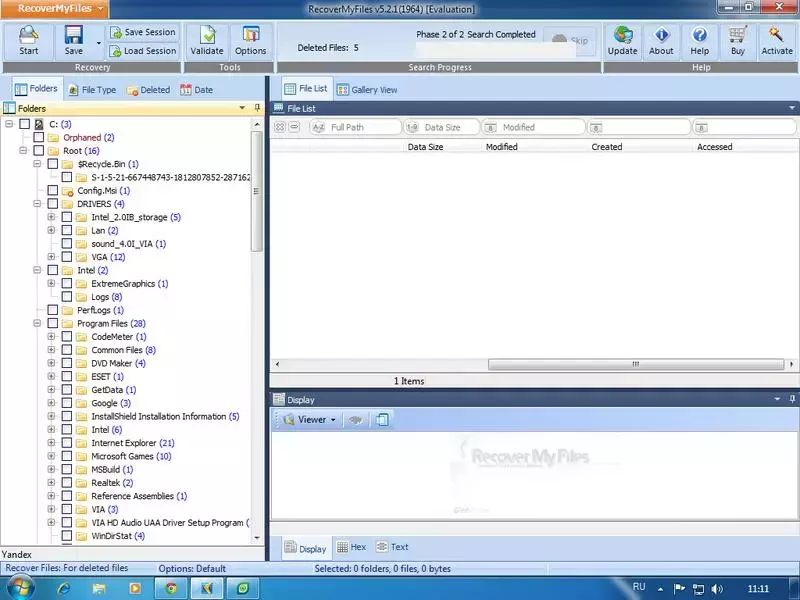Click the Modified filter field
800x600 pixels.
pos(534,127)
